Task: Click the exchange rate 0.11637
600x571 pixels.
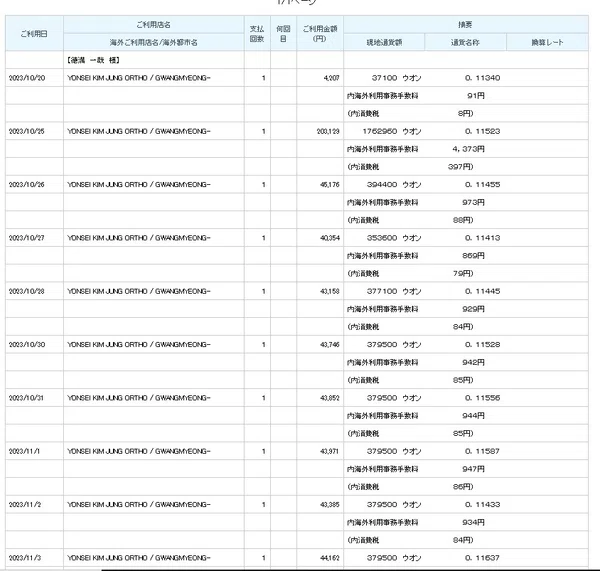Action: 483,558
